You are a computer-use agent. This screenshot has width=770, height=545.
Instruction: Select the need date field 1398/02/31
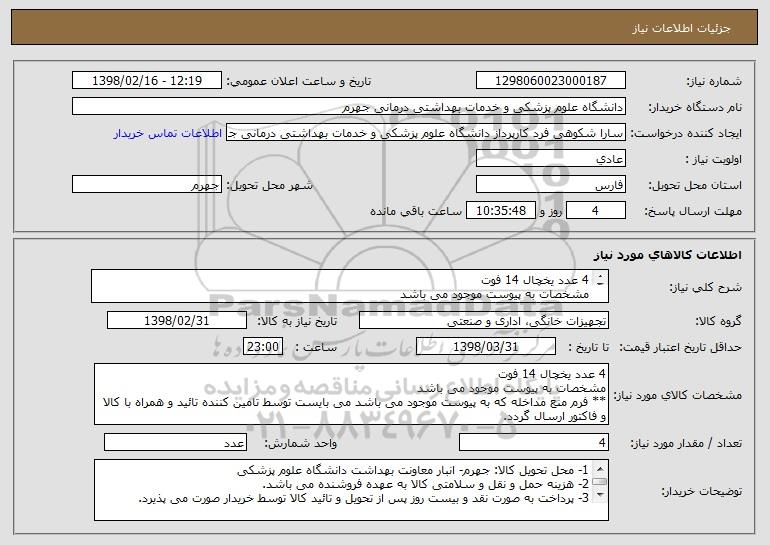tap(177, 321)
